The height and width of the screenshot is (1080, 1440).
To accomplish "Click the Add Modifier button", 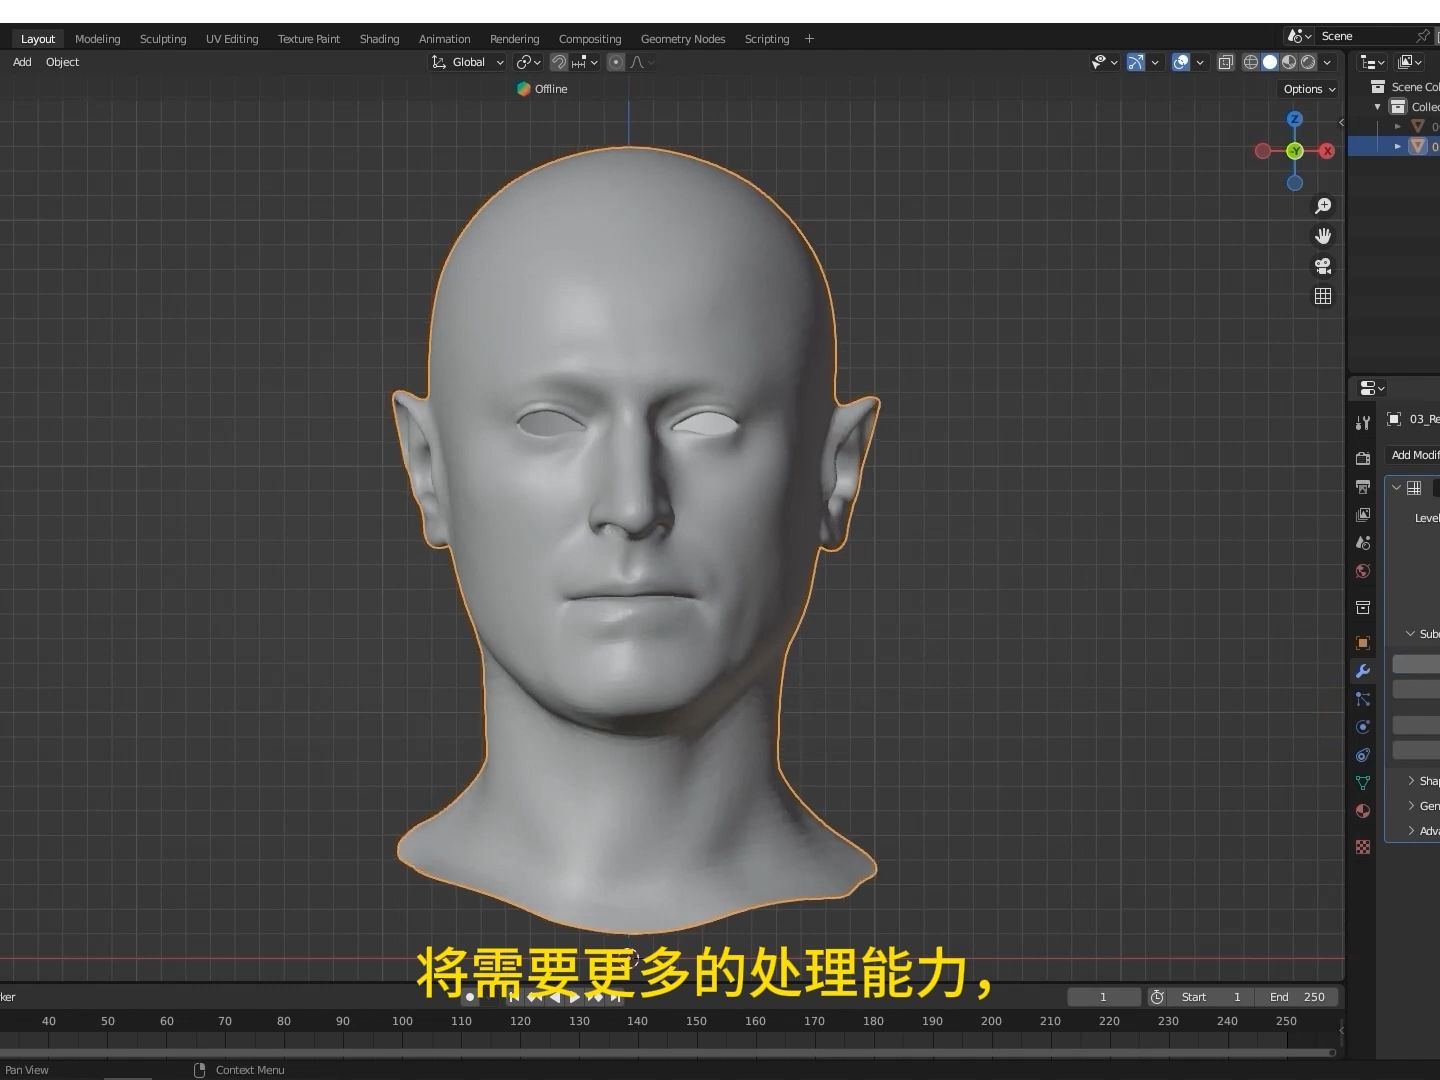I will (x=1414, y=455).
